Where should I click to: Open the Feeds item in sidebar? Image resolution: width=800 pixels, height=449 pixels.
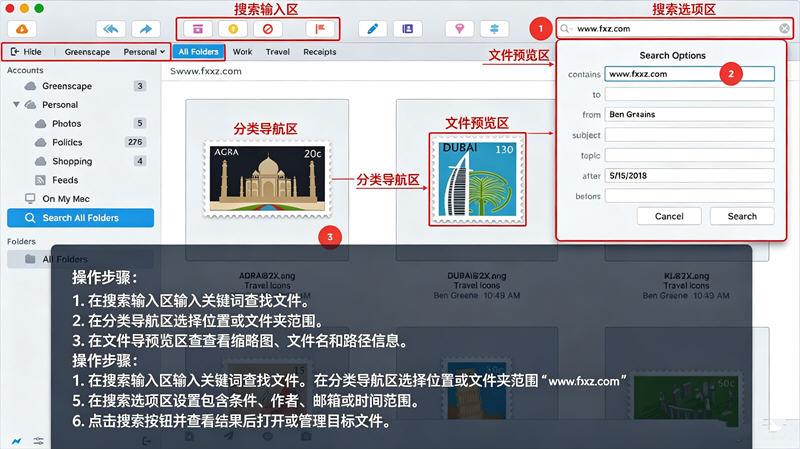[x=81, y=180]
